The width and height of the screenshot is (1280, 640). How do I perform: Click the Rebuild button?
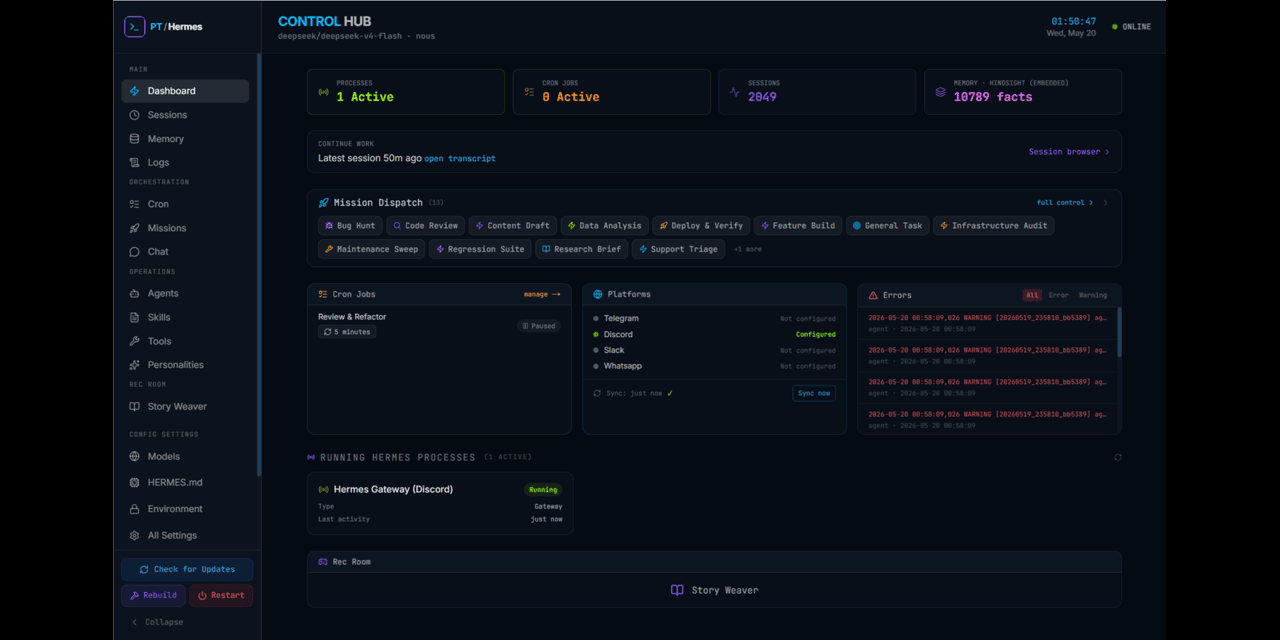pos(153,595)
